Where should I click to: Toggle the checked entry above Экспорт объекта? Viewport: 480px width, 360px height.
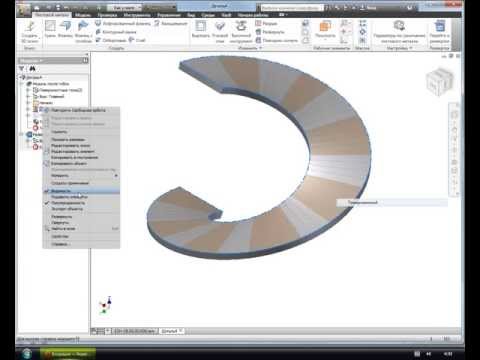pyautogui.click(x=81, y=203)
